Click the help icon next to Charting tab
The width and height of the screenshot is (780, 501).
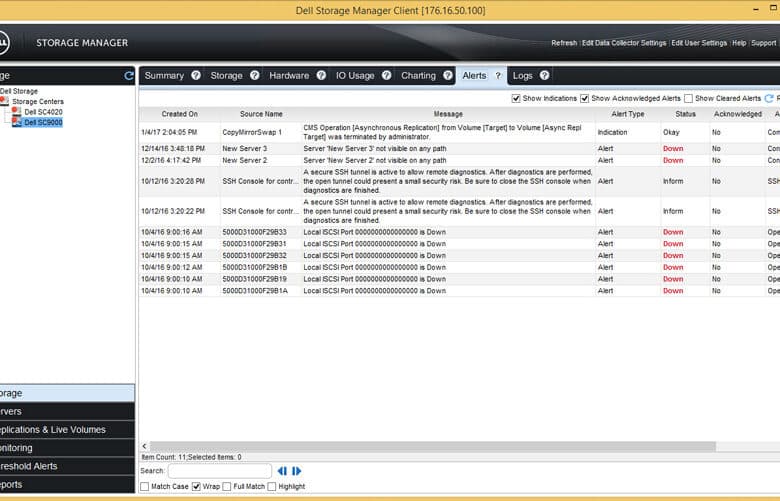448,75
